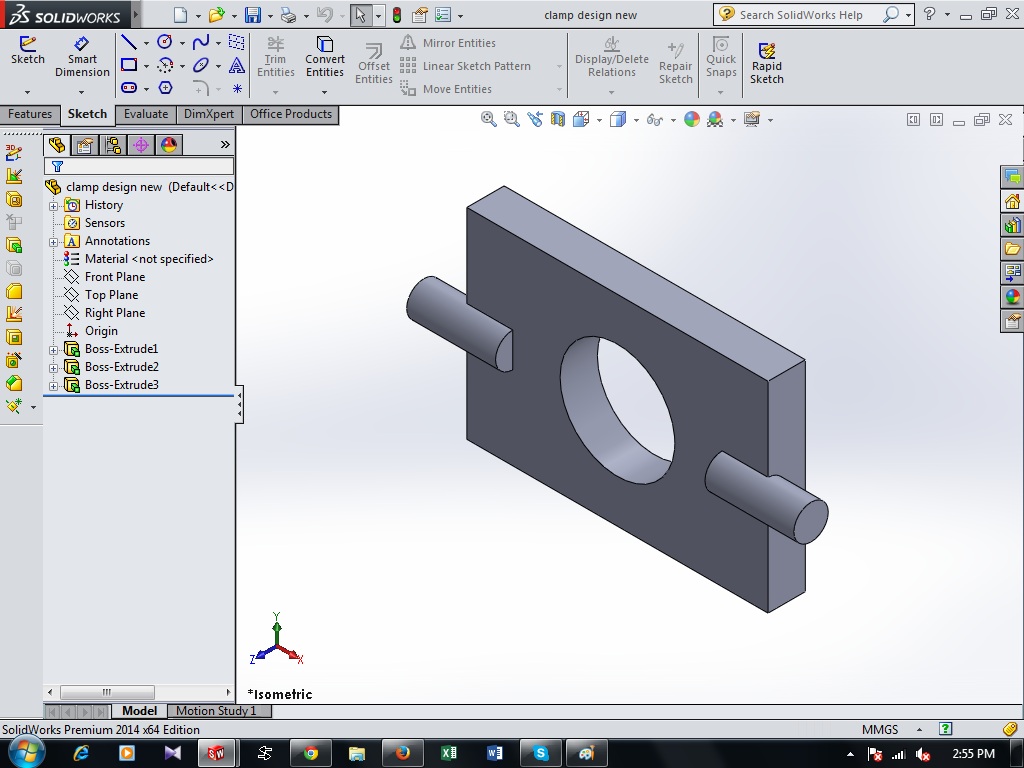Viewport: 1024px width, 768px height.
Task: Switch to the Features tab
Action: click(x=30, y=114)
